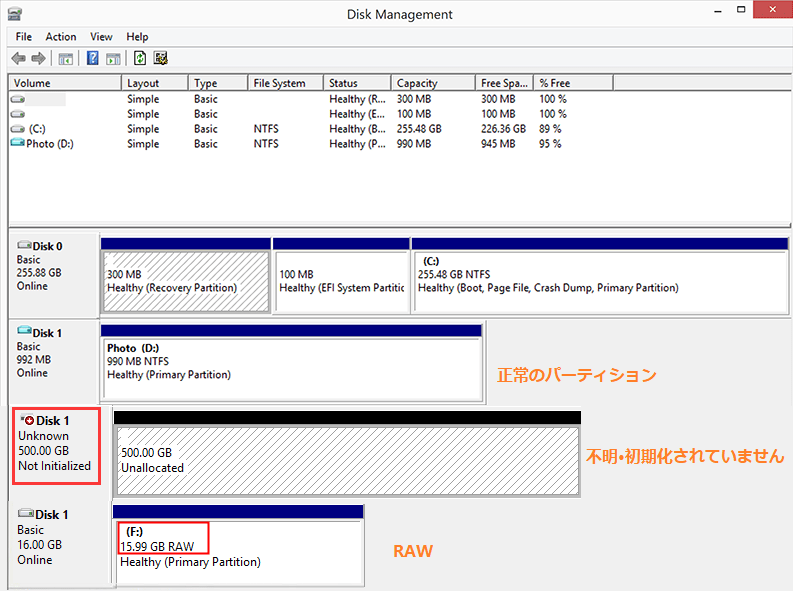Open the File menu
The height and width of the screenshot is (591, 793).
click(24, 37)
